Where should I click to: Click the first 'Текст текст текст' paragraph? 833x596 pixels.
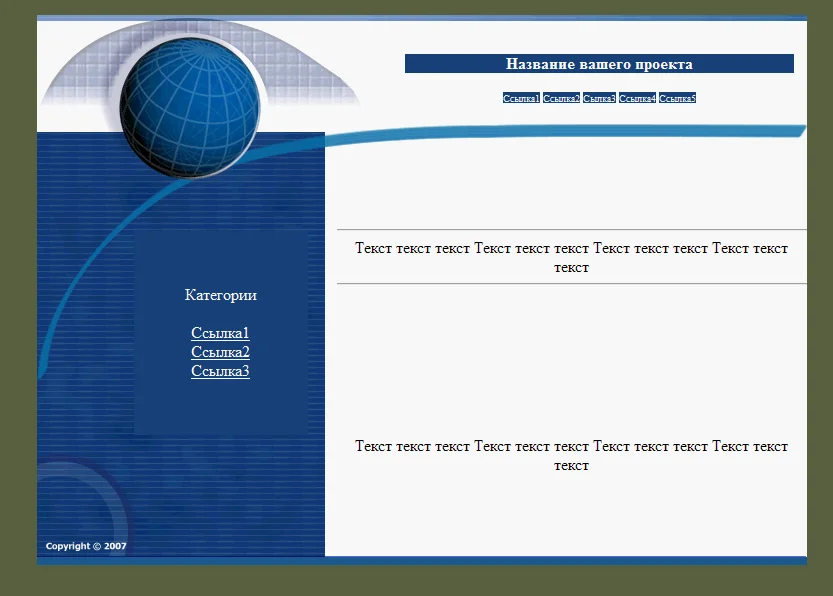[571, 258]
